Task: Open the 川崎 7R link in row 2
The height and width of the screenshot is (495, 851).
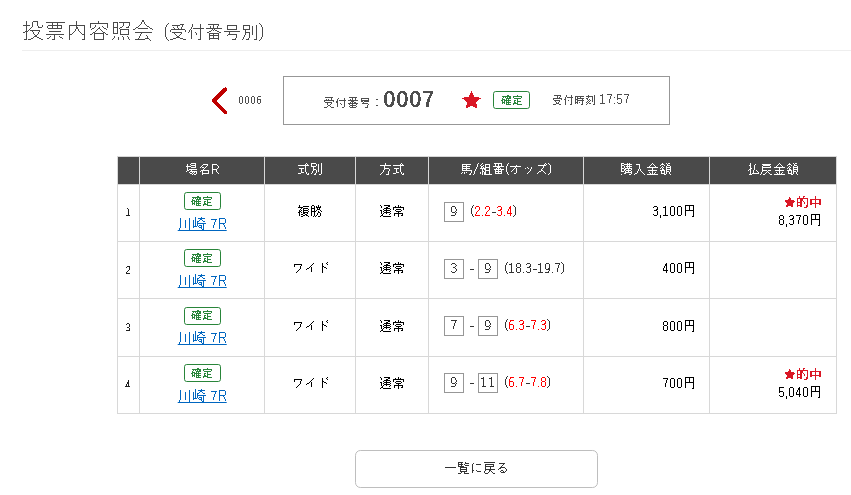Action: click(202, 281)
